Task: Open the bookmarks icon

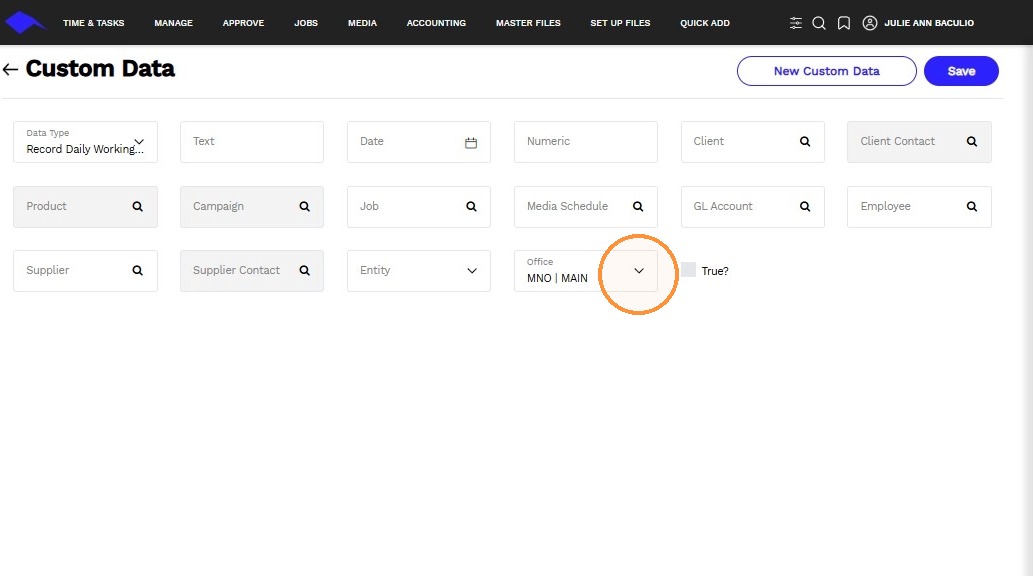Action: coord(844,23)
